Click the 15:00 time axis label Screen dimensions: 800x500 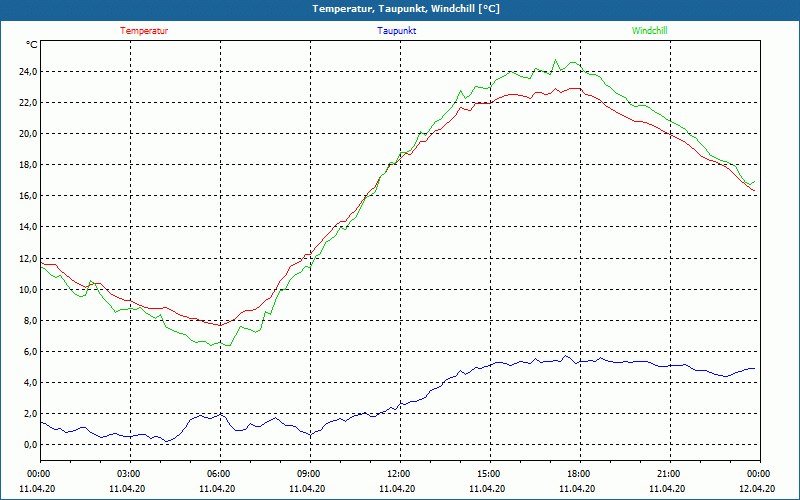(488, 474)
